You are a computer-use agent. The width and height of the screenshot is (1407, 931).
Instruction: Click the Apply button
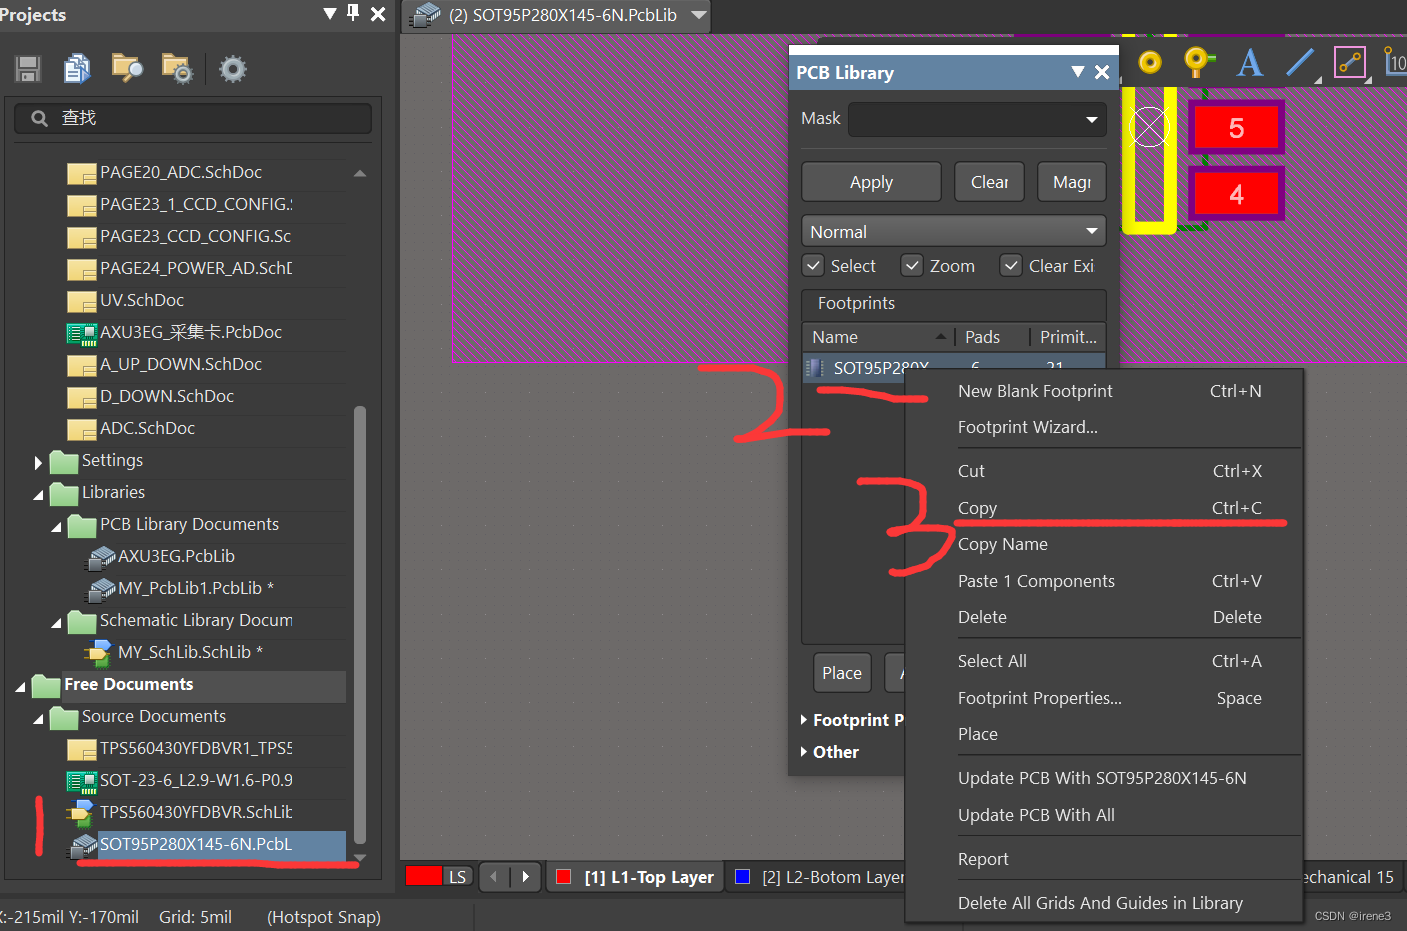(x=871, y=182)
